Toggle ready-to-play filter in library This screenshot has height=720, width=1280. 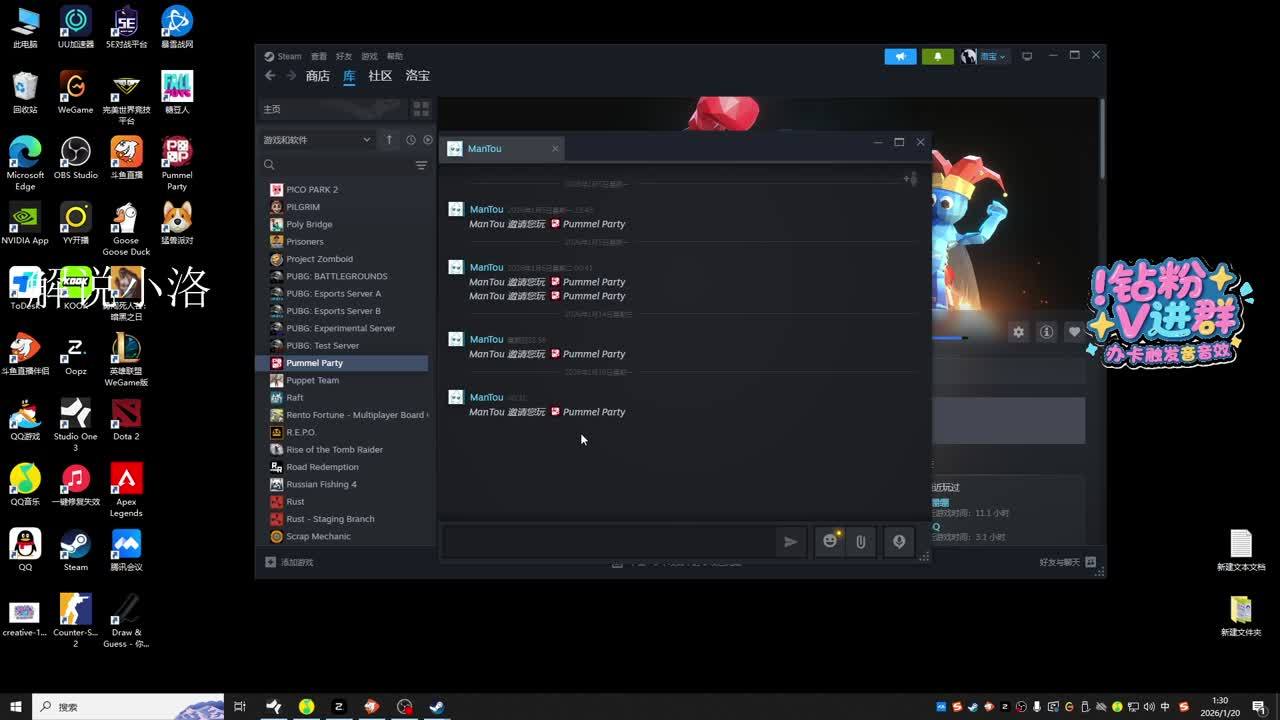tap(428, 140)
